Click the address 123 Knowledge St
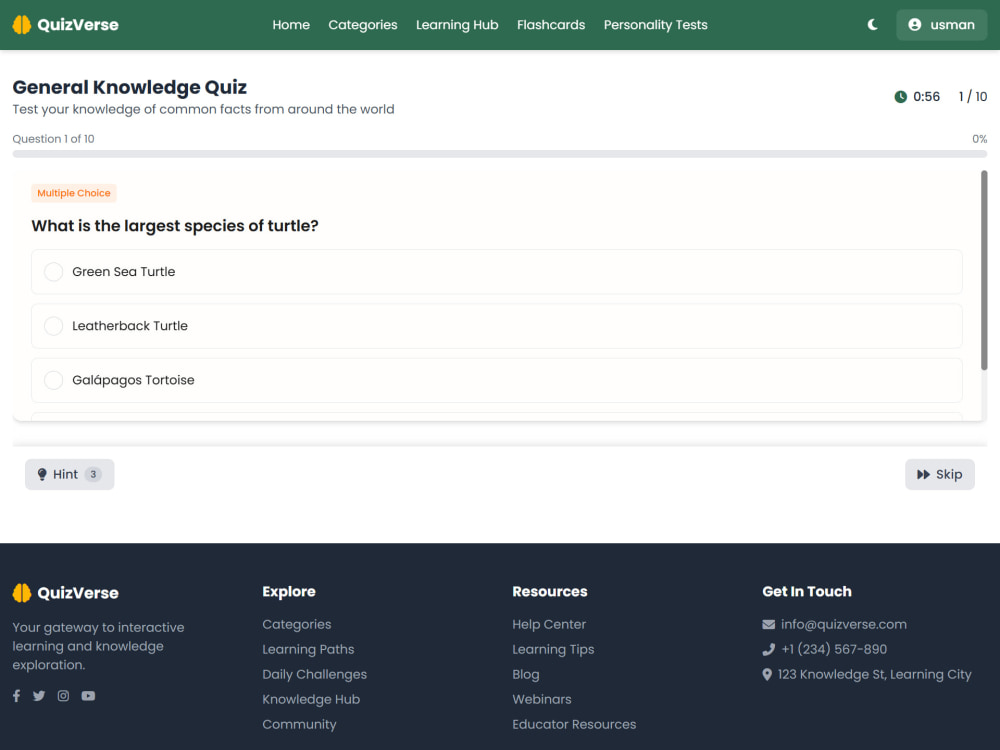Image resolution: width=1000 pixels, height=750 pixels. 874,674
